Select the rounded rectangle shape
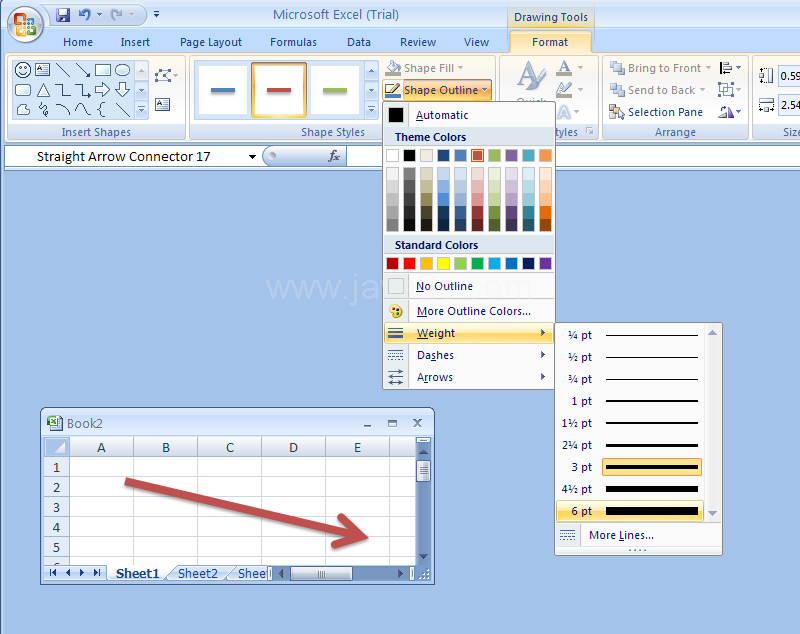This screenshot has height=634, width=800. click(x=23, y=90)
